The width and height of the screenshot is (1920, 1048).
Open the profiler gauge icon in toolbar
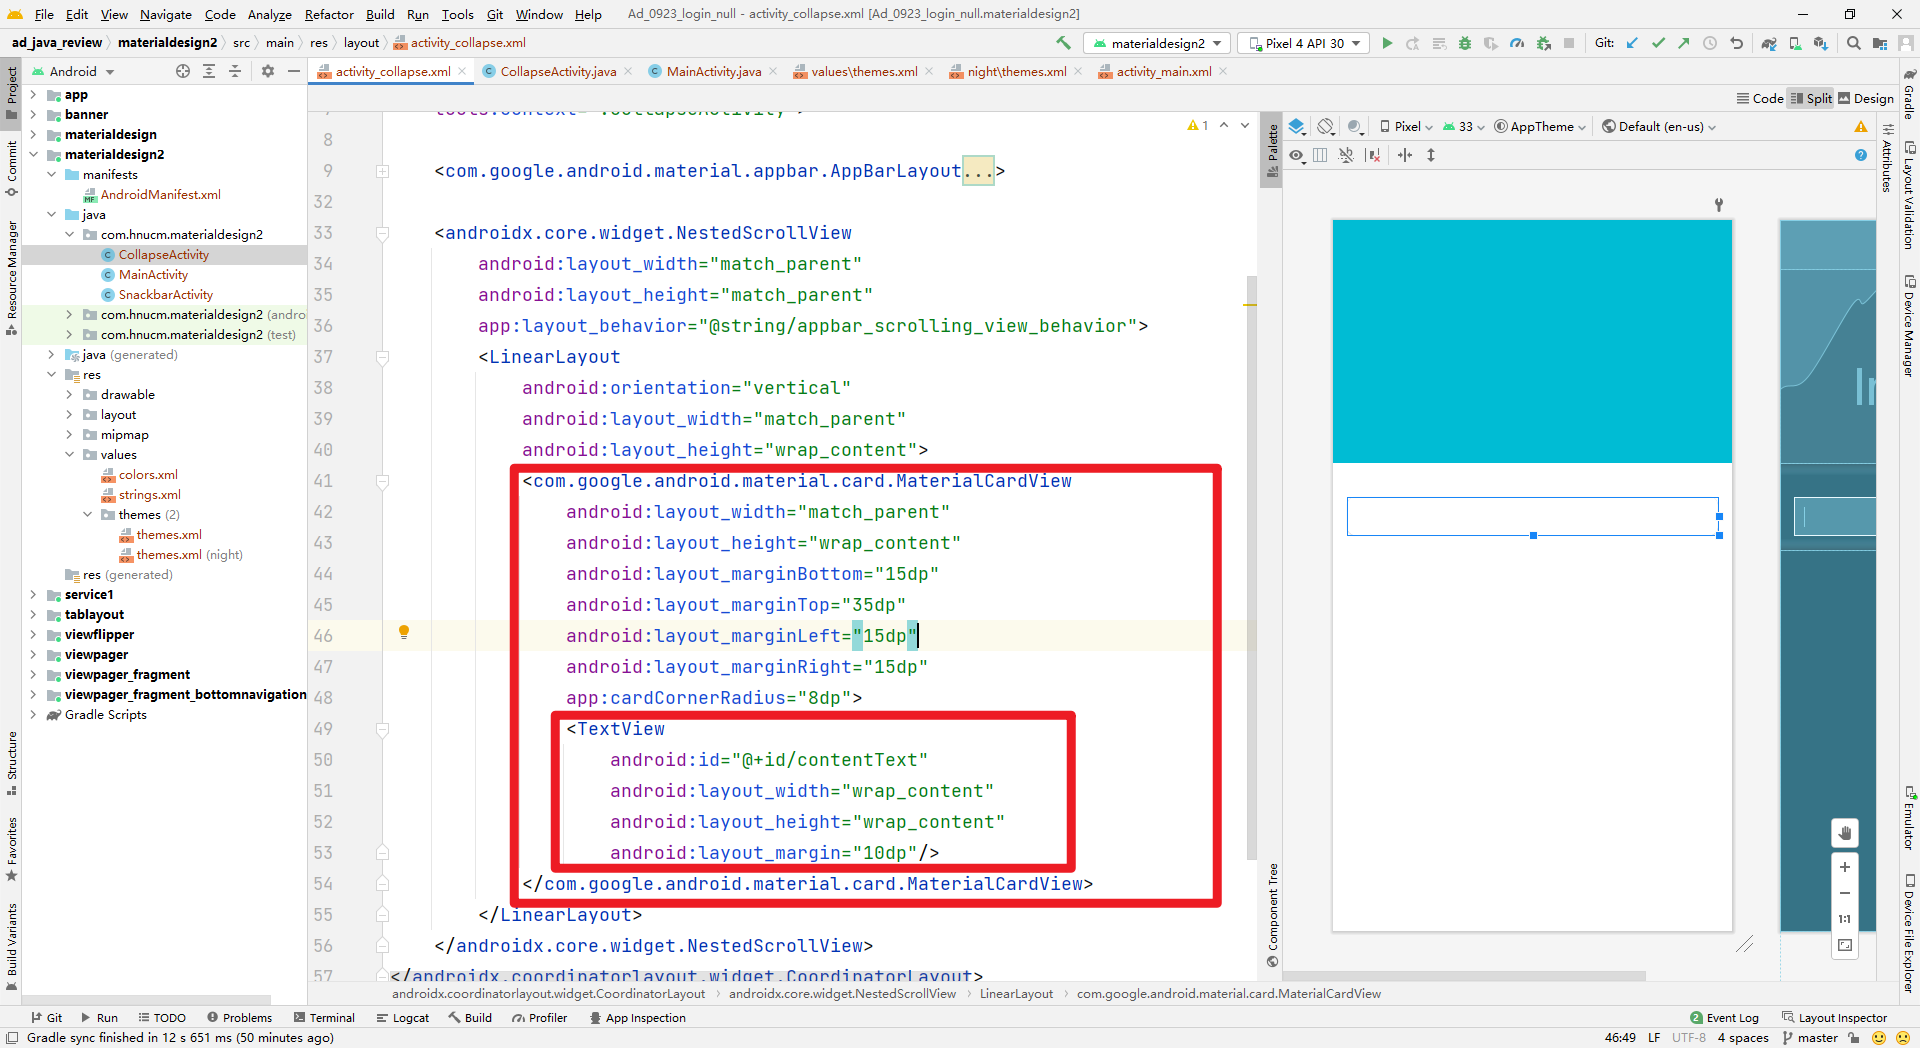tap(1517, 43)
